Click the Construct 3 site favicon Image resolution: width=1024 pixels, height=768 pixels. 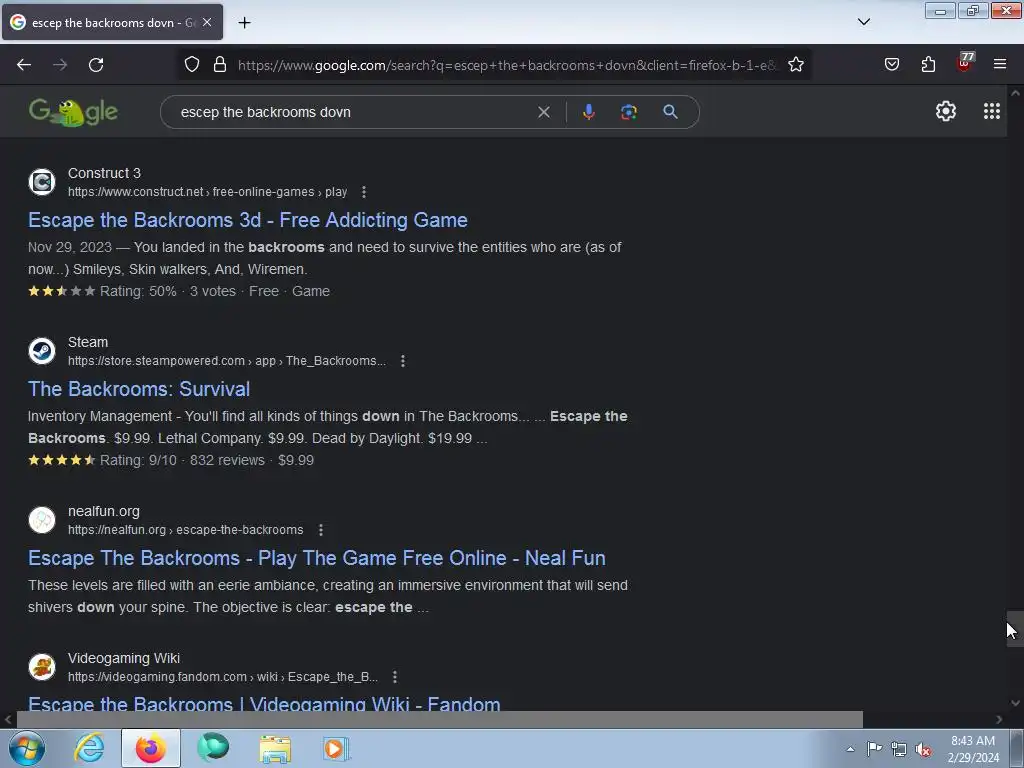point(42,182)
